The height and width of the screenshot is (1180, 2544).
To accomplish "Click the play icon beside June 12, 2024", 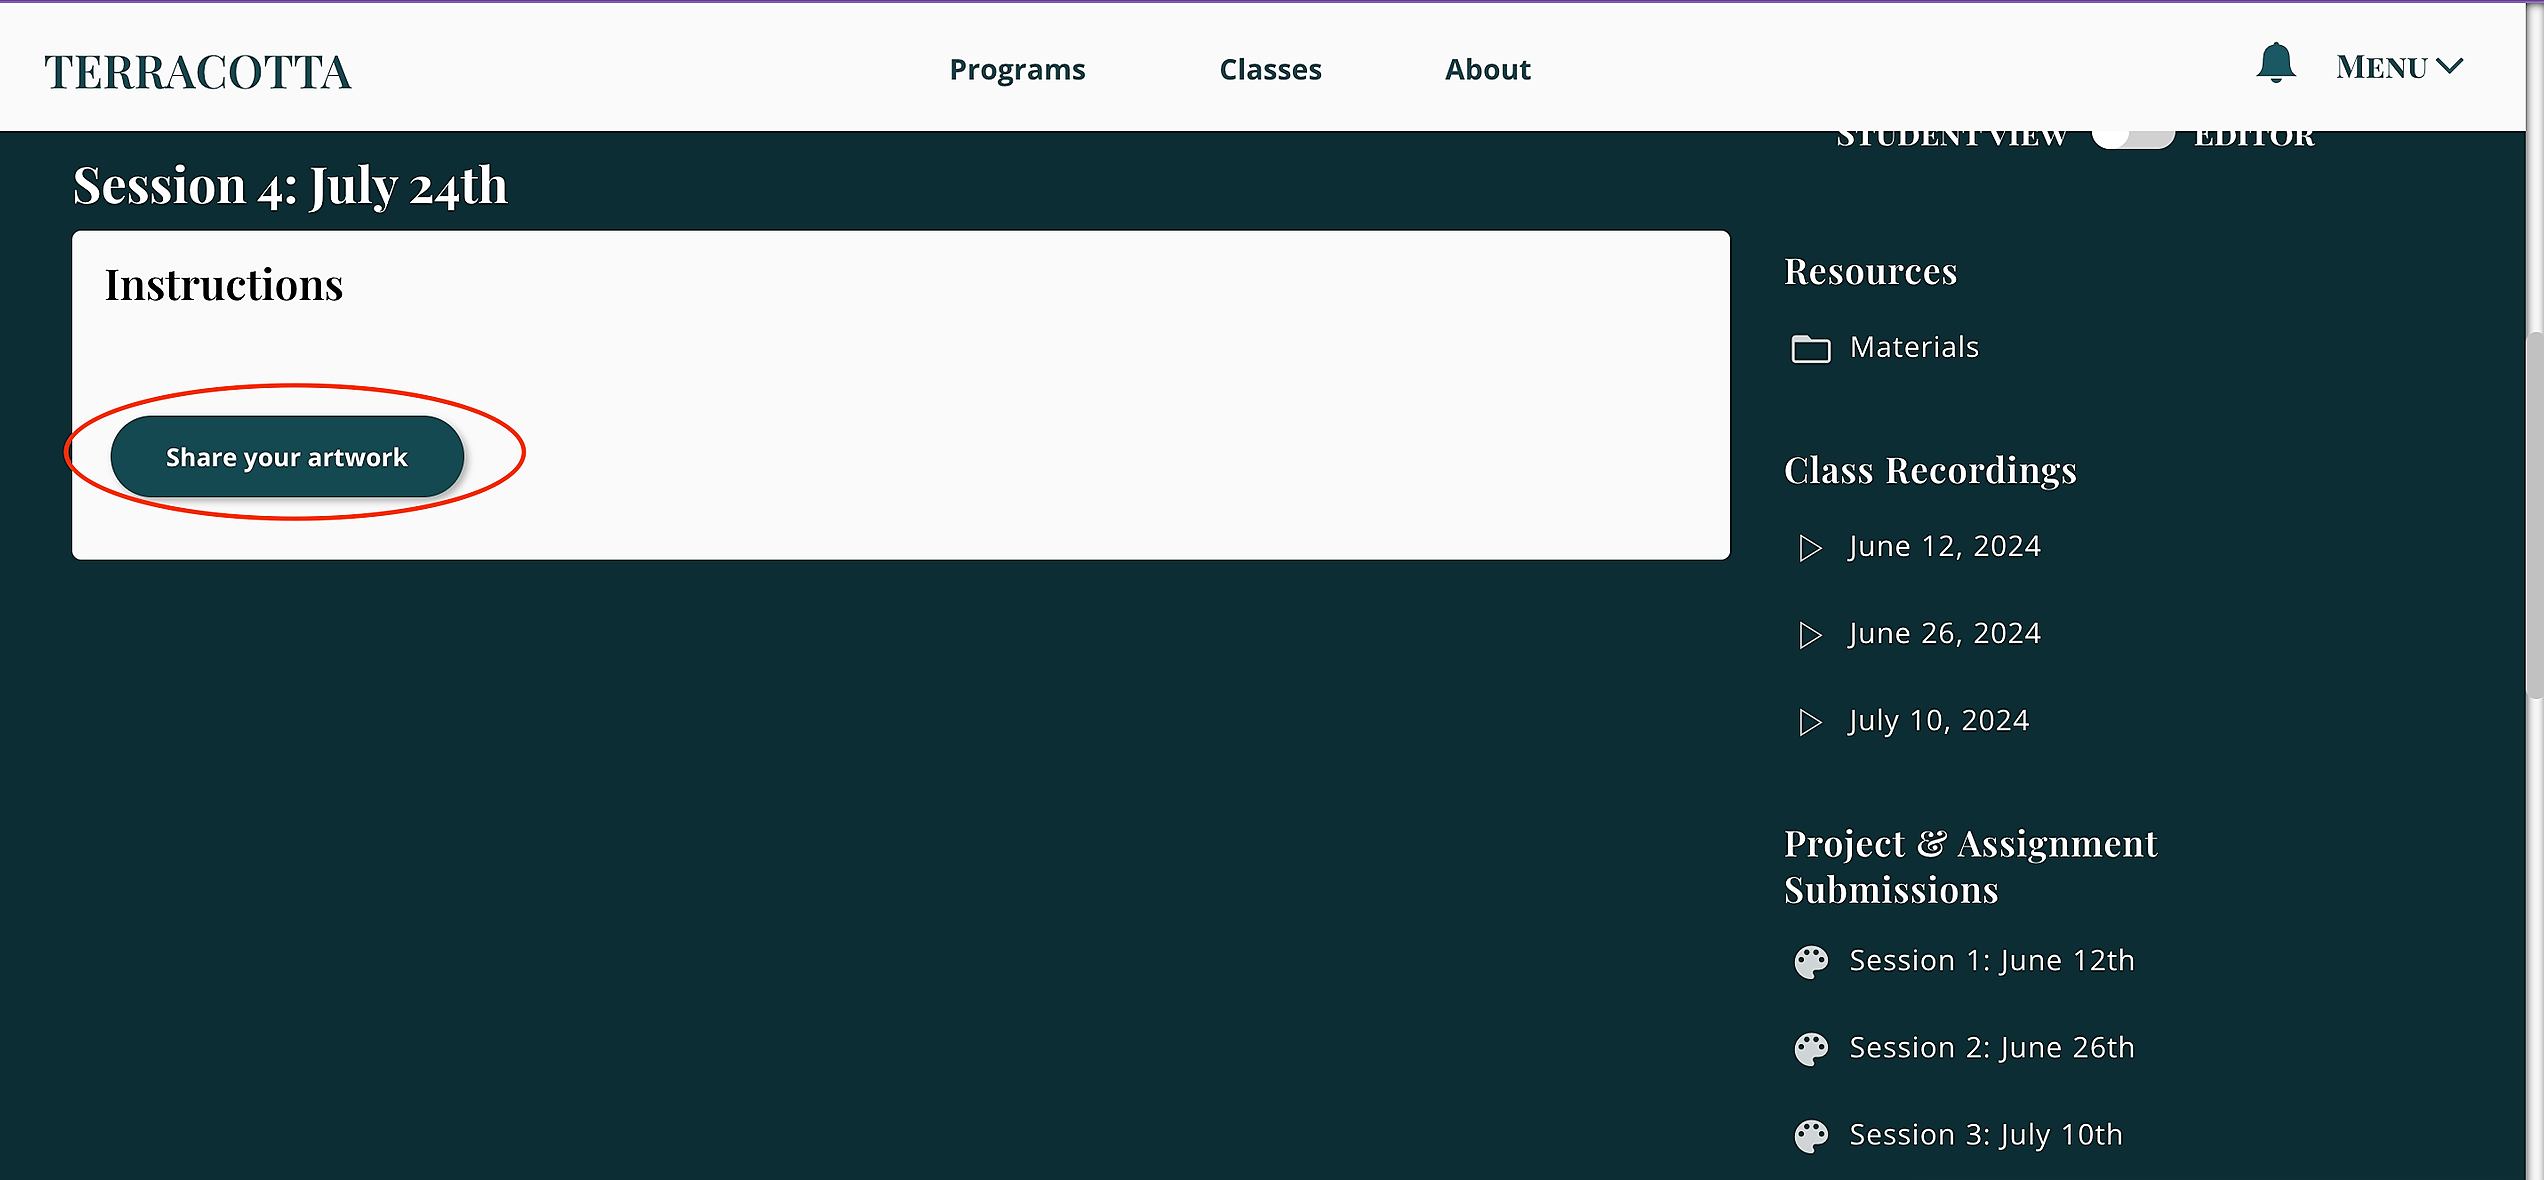I will coord(1810,548).
